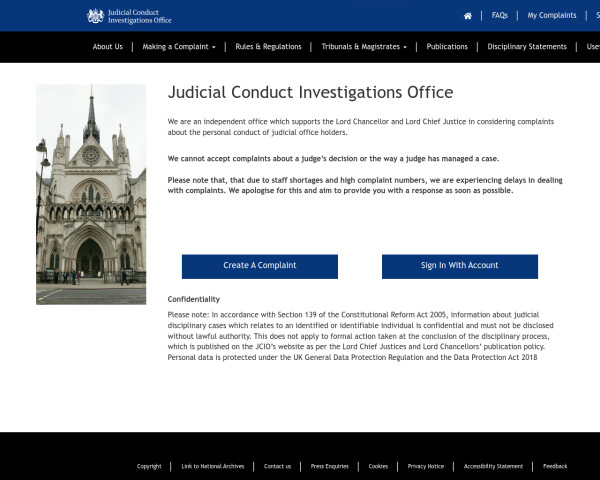This screenshot has height=480, width=600.
Task: Open Press Enquiries in the footer
Action: (329, 466)
